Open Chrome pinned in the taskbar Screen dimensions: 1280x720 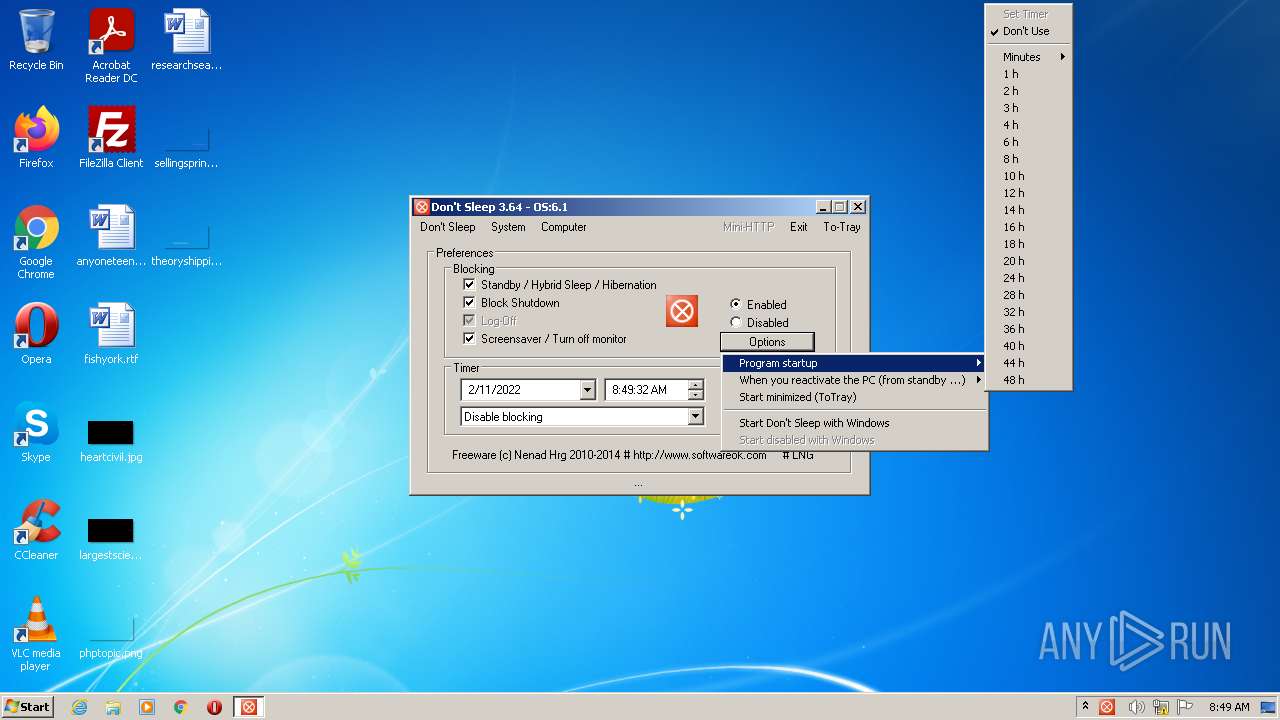(x=181, y=707)
